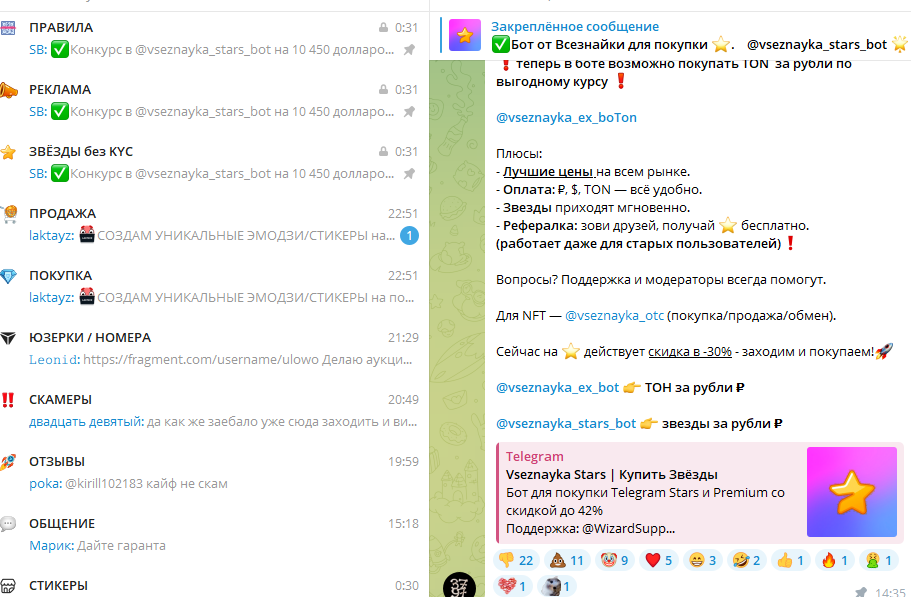Viewport: 911px width, 597px height.
Task: Open the @vseznayka_otc link
Action: pos(614,316)
